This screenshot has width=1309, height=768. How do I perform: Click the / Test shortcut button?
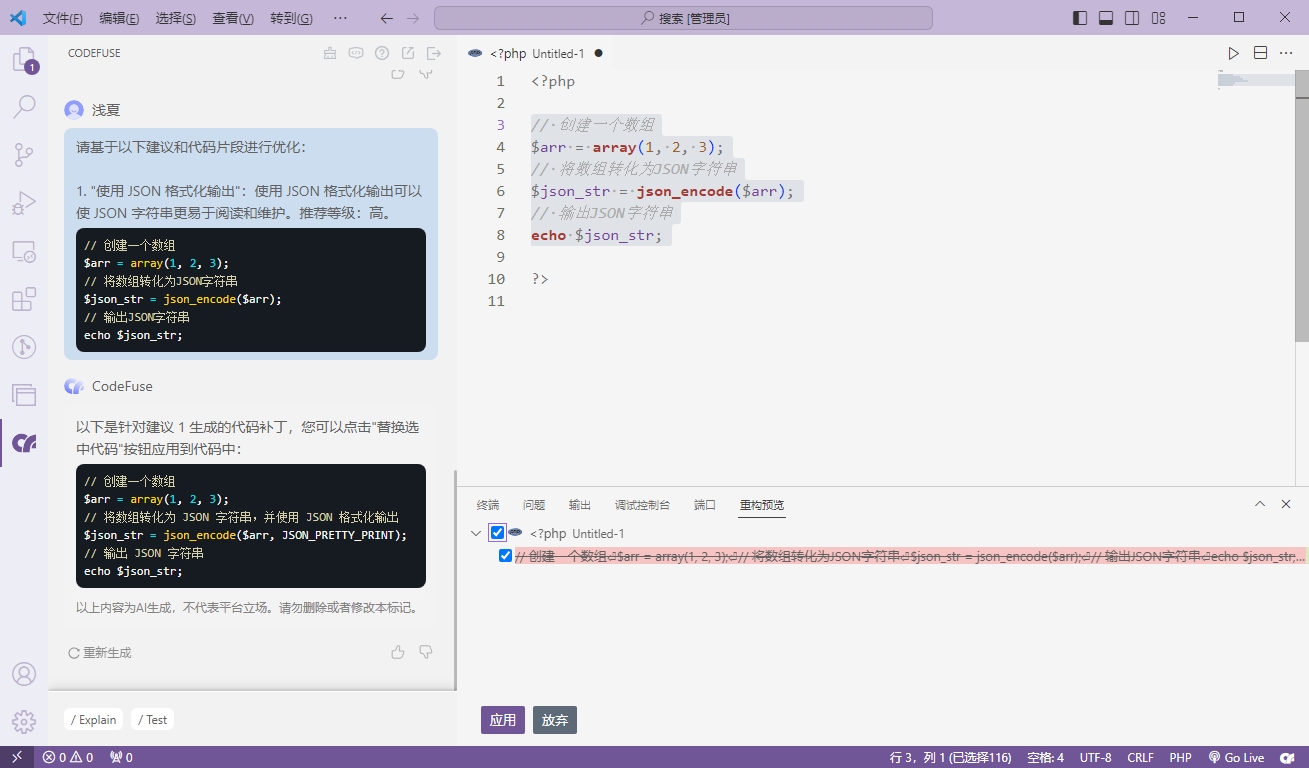[153, 719]
